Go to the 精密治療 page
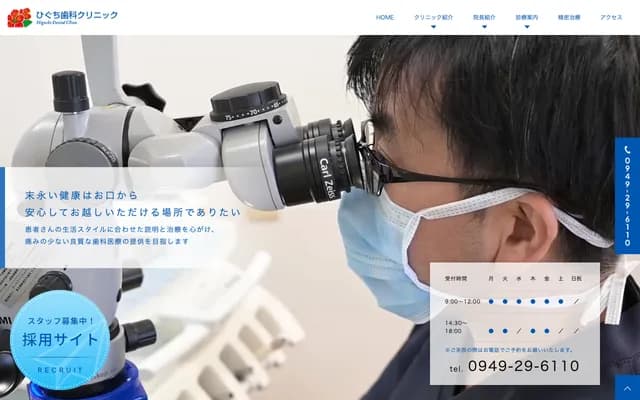 point(569,17)
